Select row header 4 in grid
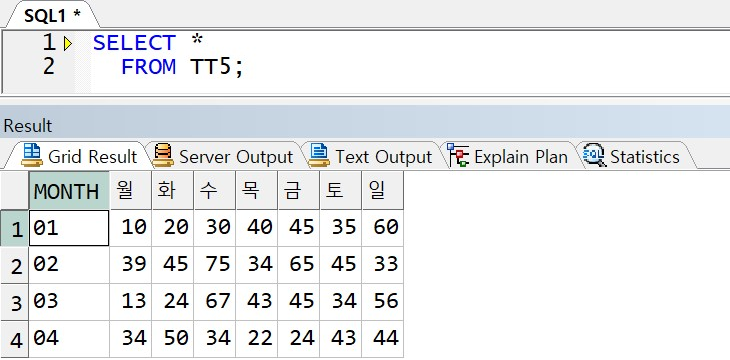This screenshot has width=730, height=360. tap(15, 339)
